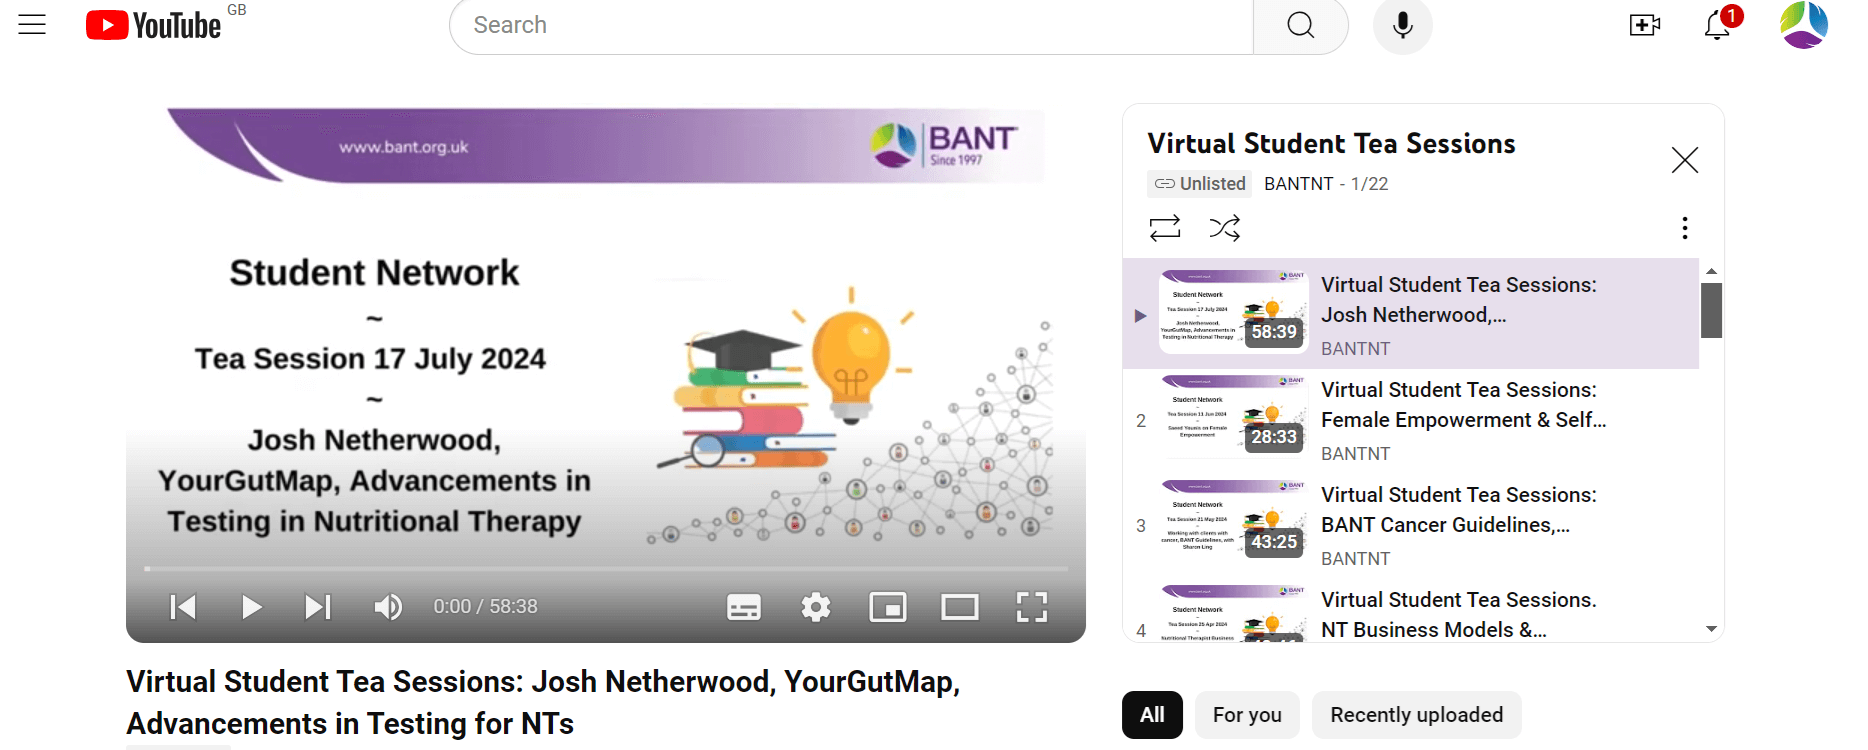Viewport: 1868px width, 750px height.
Task: Close the playlist panel
Action: [1685, 160]
